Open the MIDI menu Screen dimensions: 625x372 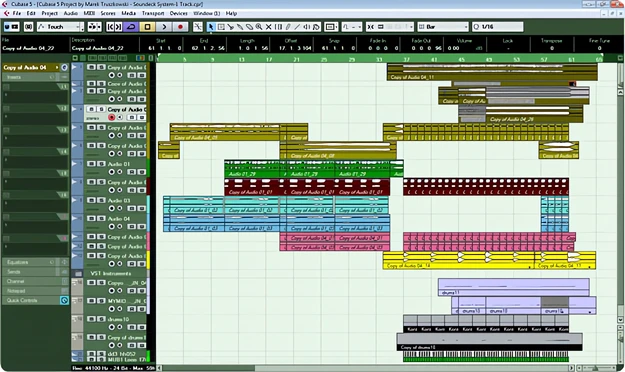coord(89,13)
